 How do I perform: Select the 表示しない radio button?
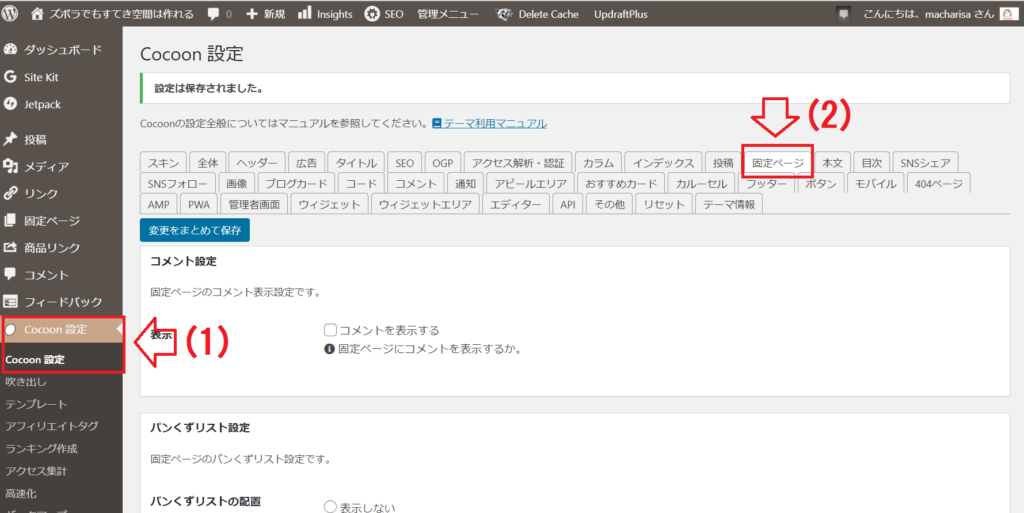(330, 507)
